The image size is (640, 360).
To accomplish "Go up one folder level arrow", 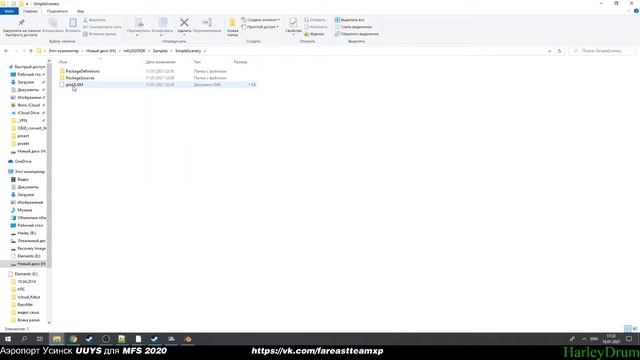I will coord(31,51).
